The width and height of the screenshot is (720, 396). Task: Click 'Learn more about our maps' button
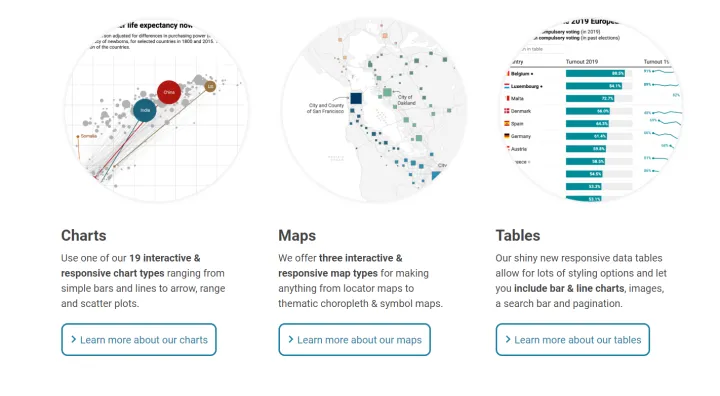354,339
